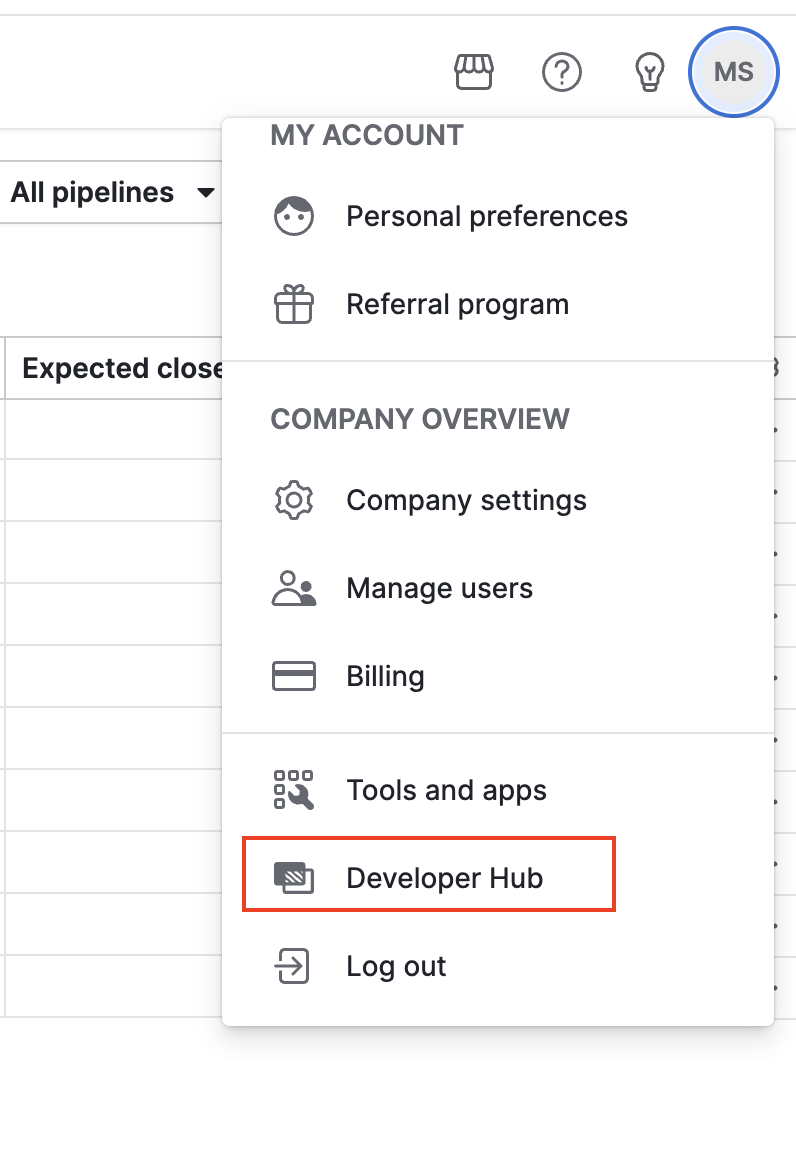
Task: Click the help question mark icon
Action: coord(562,72)
